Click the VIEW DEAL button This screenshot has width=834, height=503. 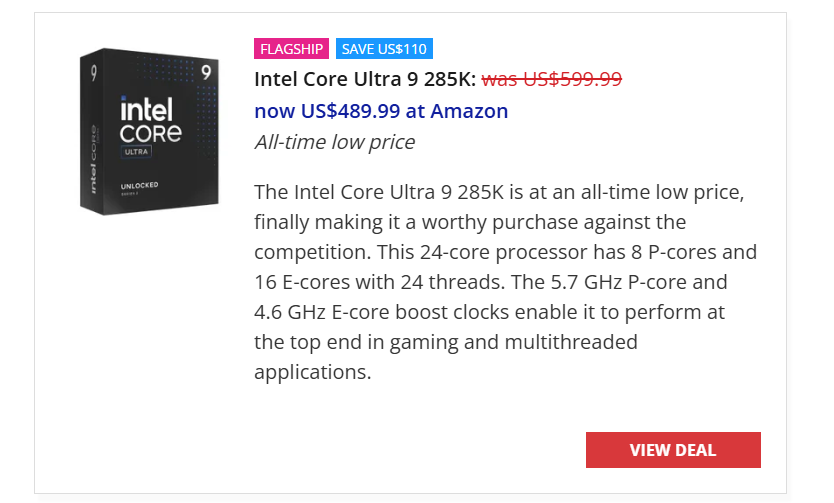673,450
